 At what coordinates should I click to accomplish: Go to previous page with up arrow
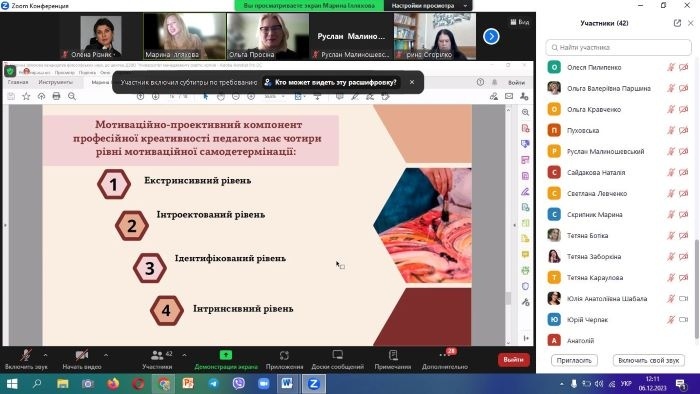pyautogui.click(x=140, y=96)
